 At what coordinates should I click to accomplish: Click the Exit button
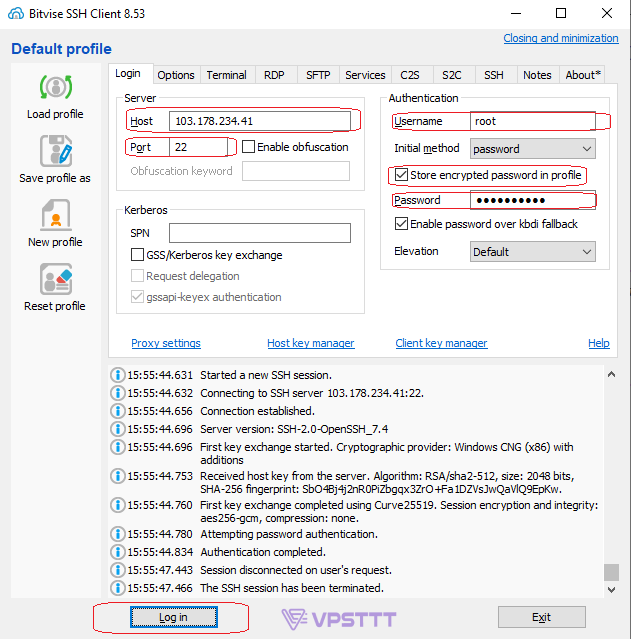coord(541,617)
